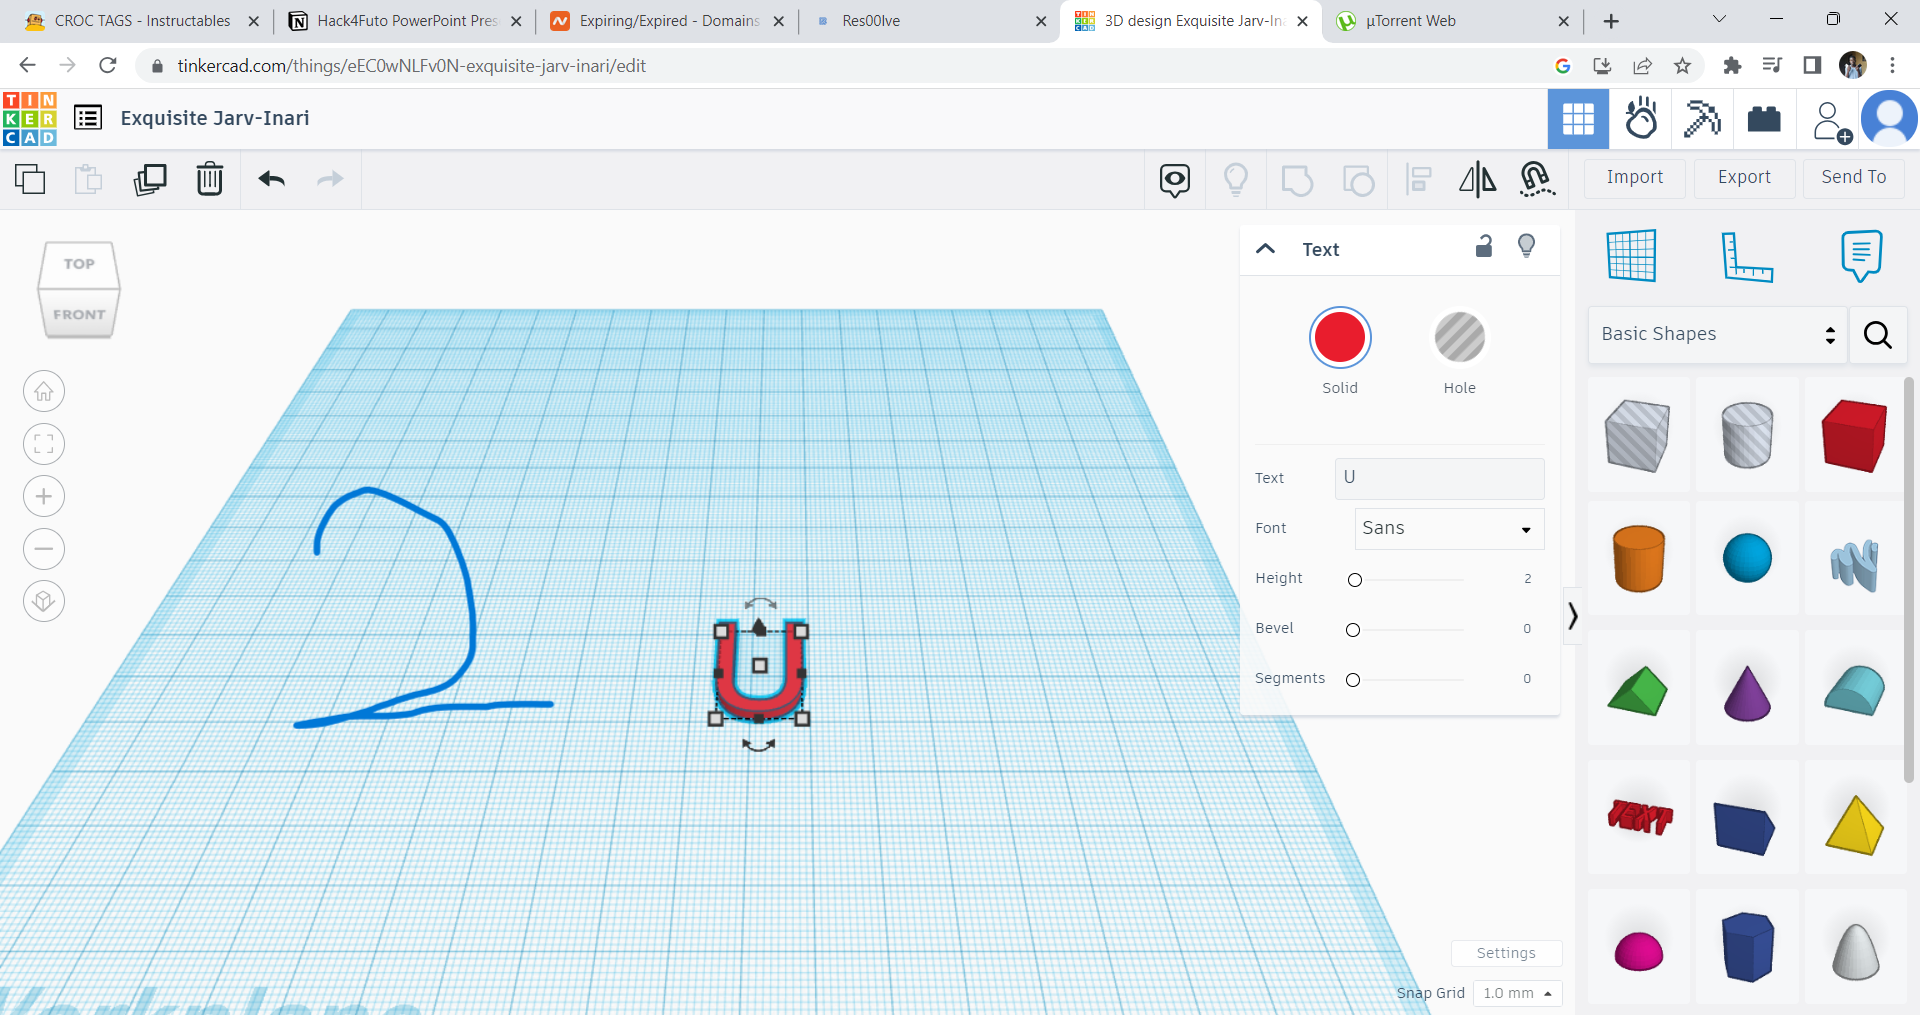Select the Ruler tool

pos(1747,256)
